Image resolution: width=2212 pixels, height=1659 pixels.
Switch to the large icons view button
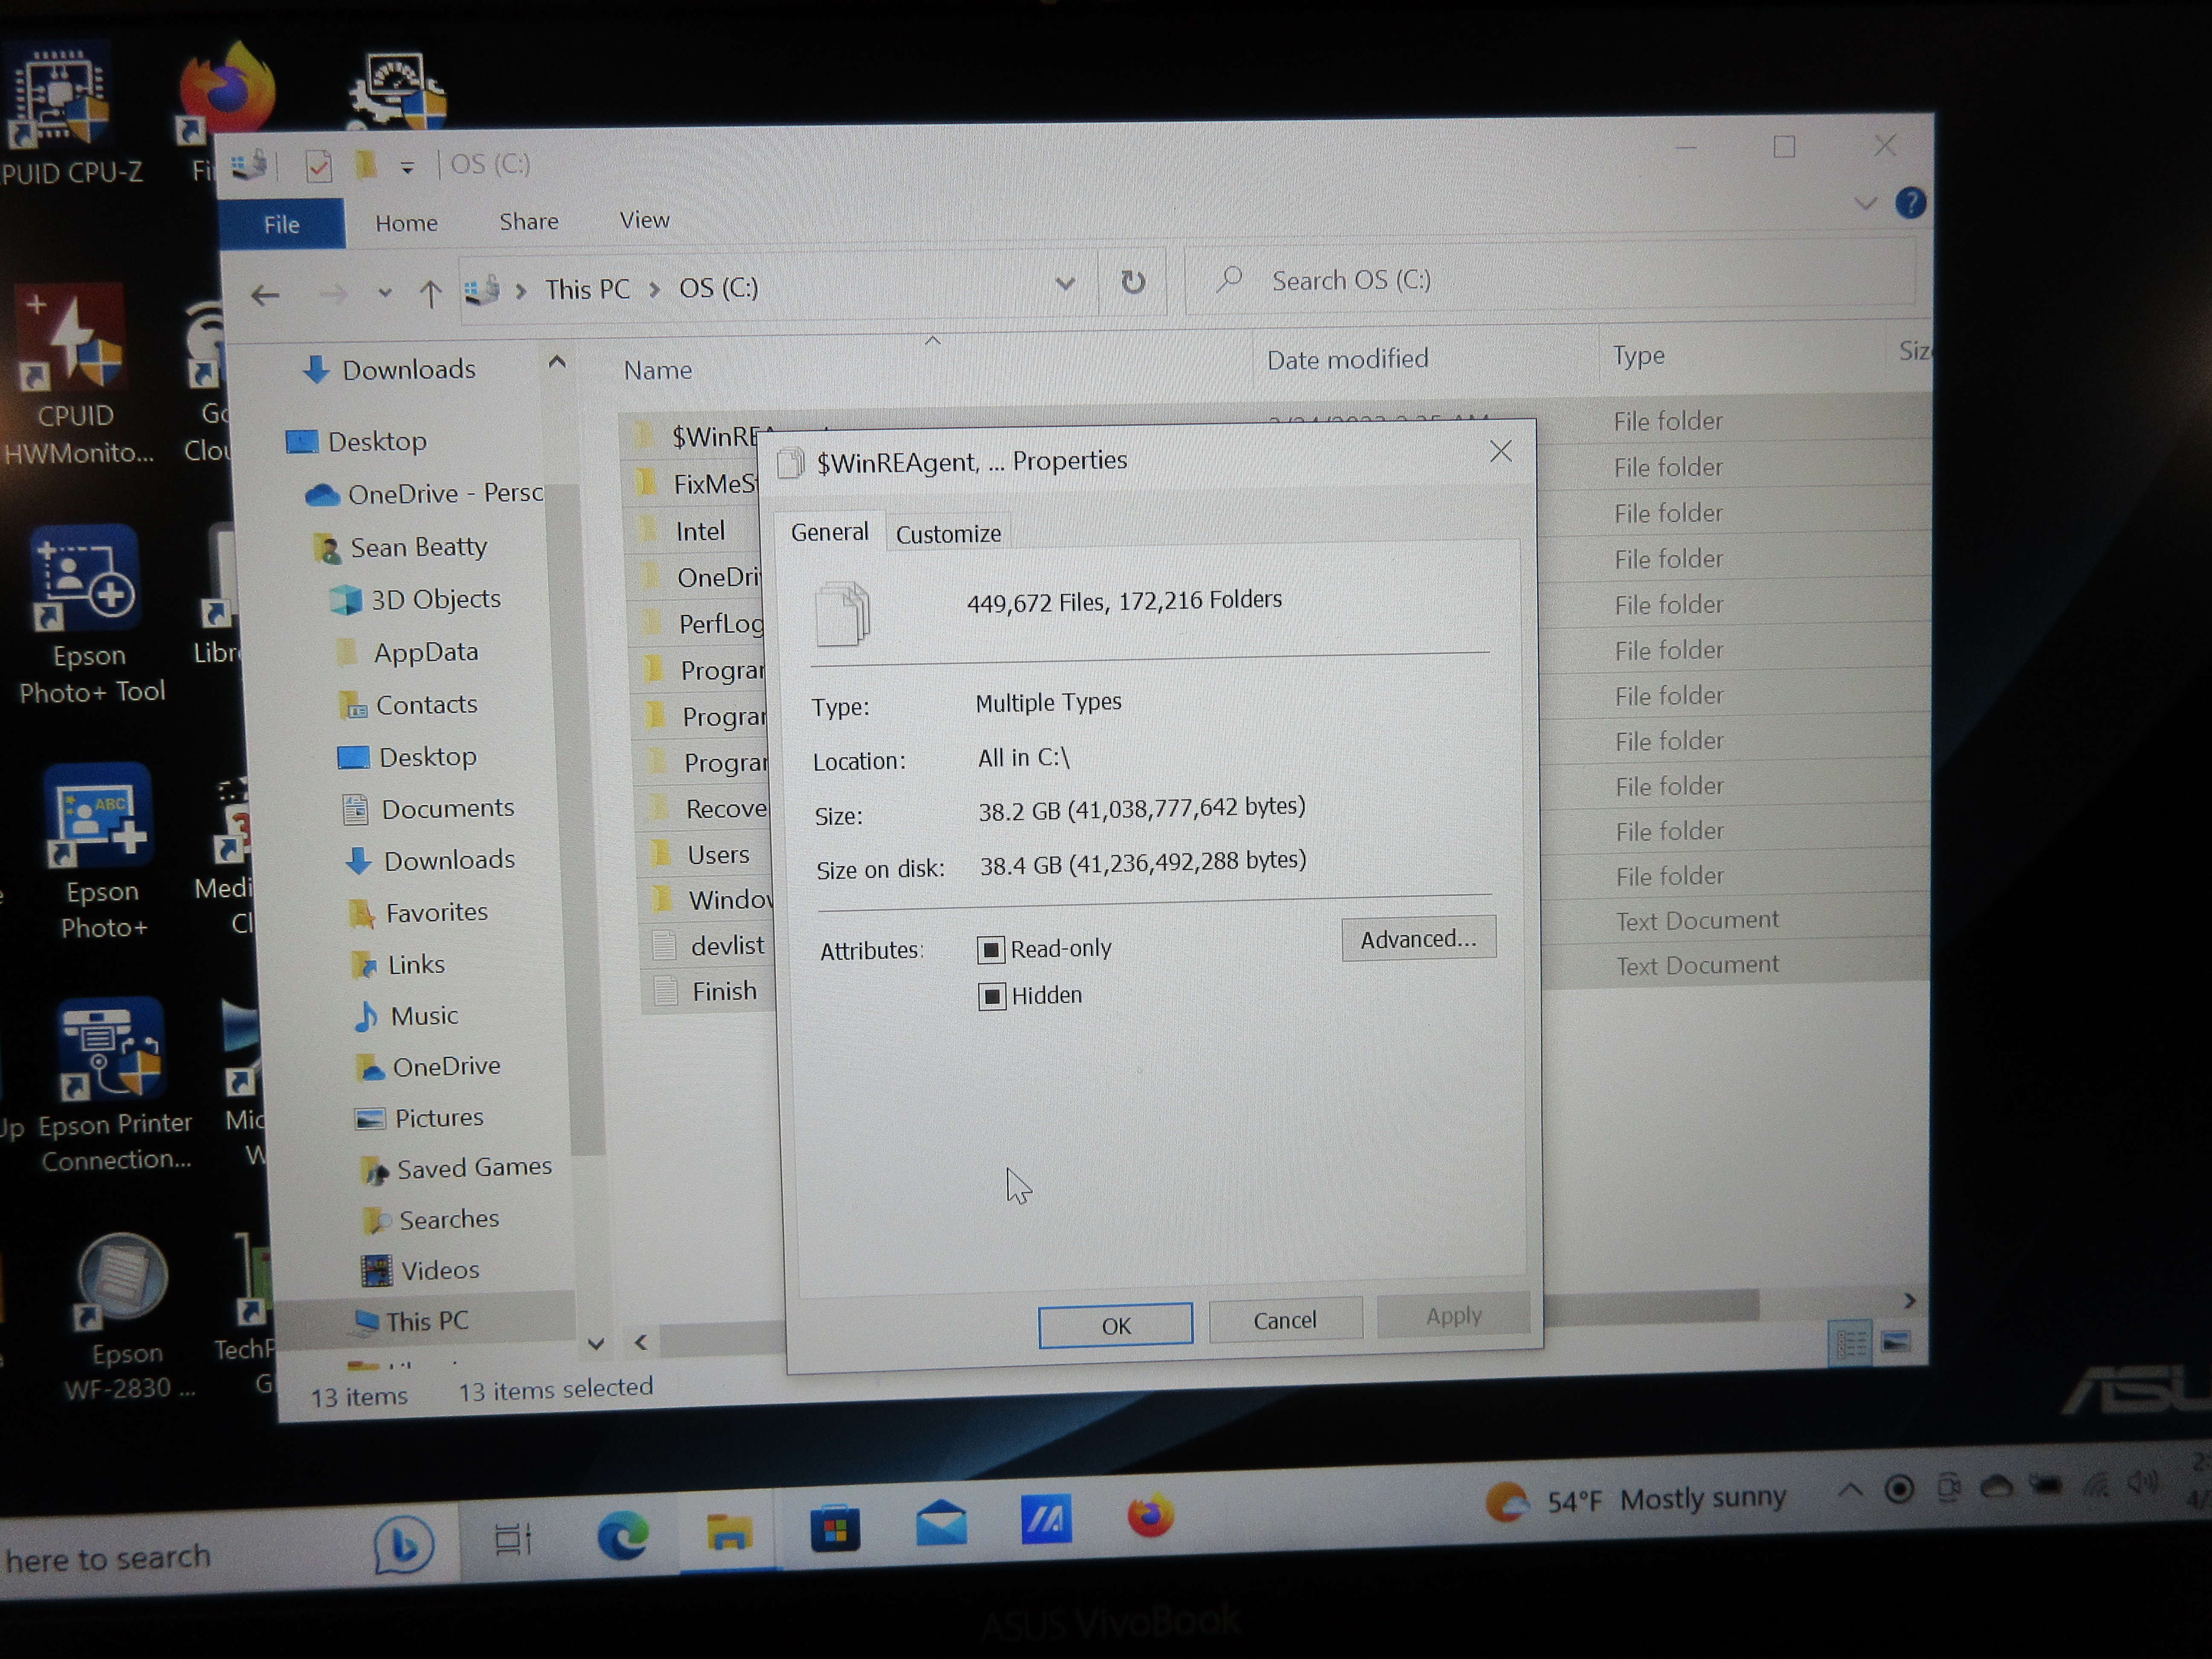[1896, 1342]
